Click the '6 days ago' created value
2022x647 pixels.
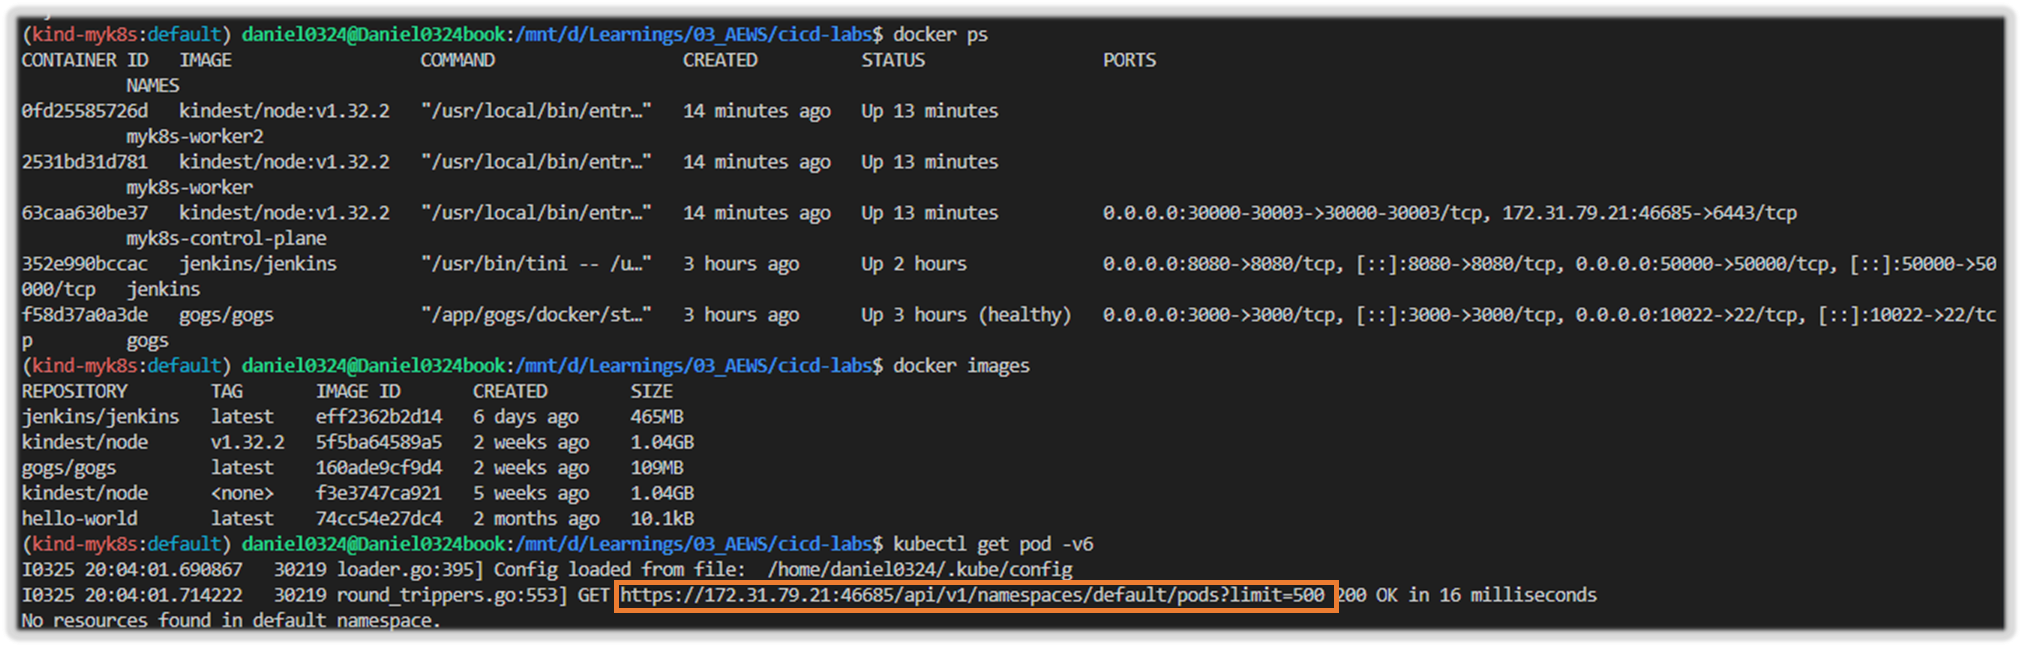pyautogui.click(x=526, y=418)
